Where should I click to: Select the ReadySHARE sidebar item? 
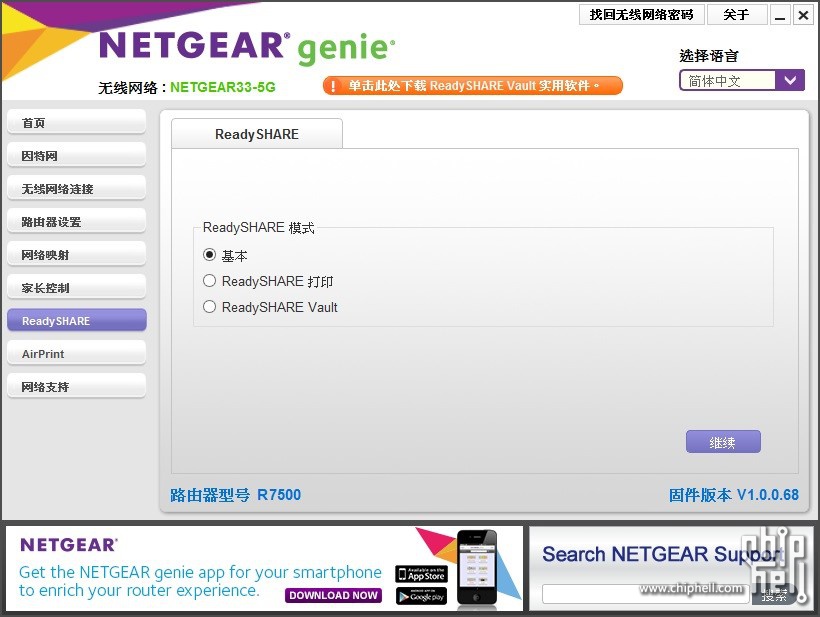[x=76, y=321]
